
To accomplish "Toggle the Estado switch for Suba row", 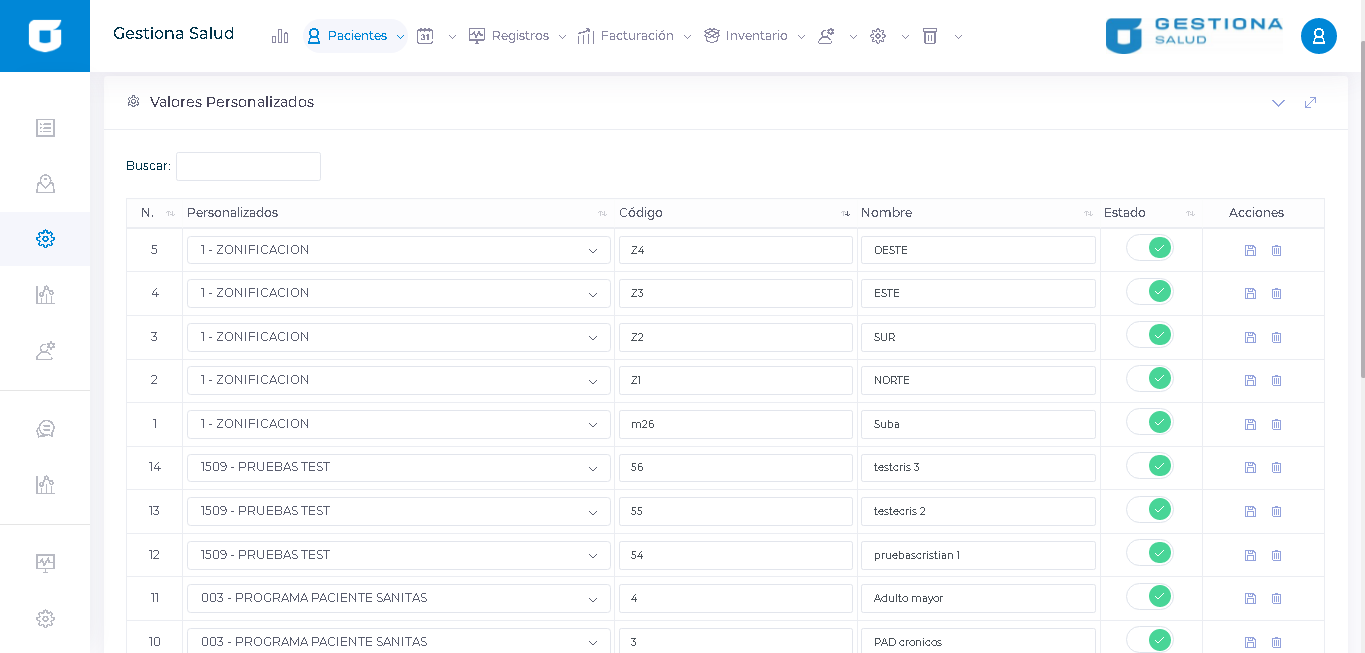I will [1149, 422].
